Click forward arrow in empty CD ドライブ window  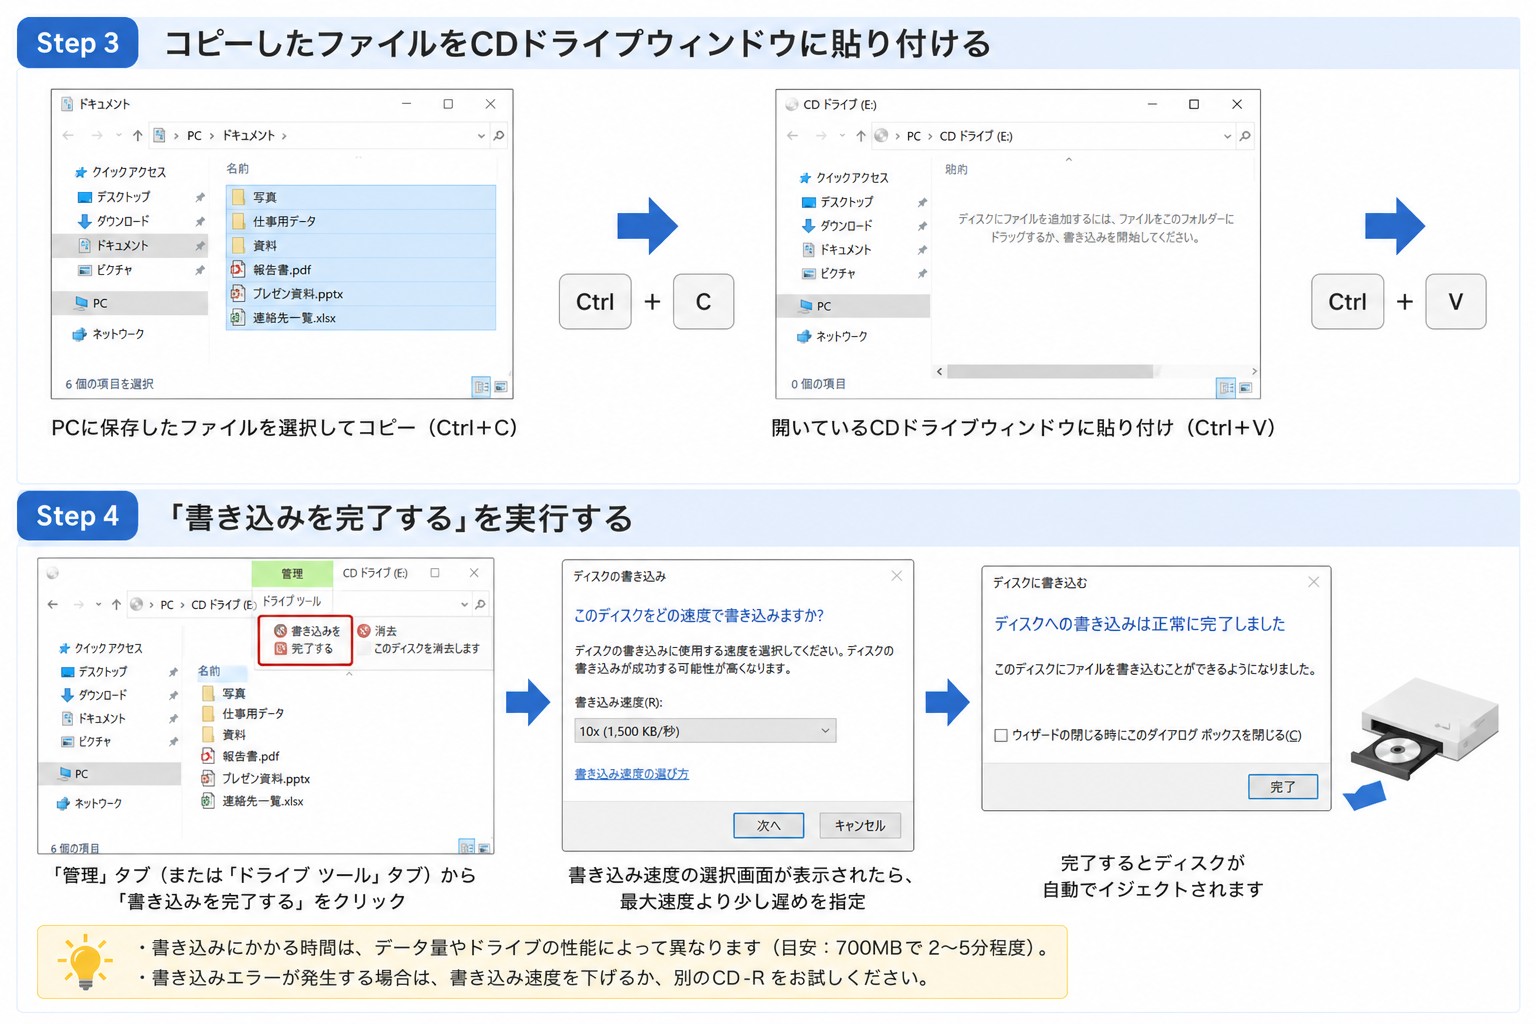pyautogui.click(x=821, y=136)
